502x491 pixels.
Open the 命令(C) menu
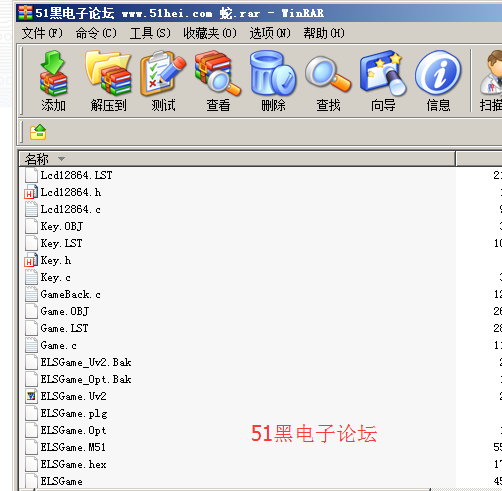coord(96,33)
